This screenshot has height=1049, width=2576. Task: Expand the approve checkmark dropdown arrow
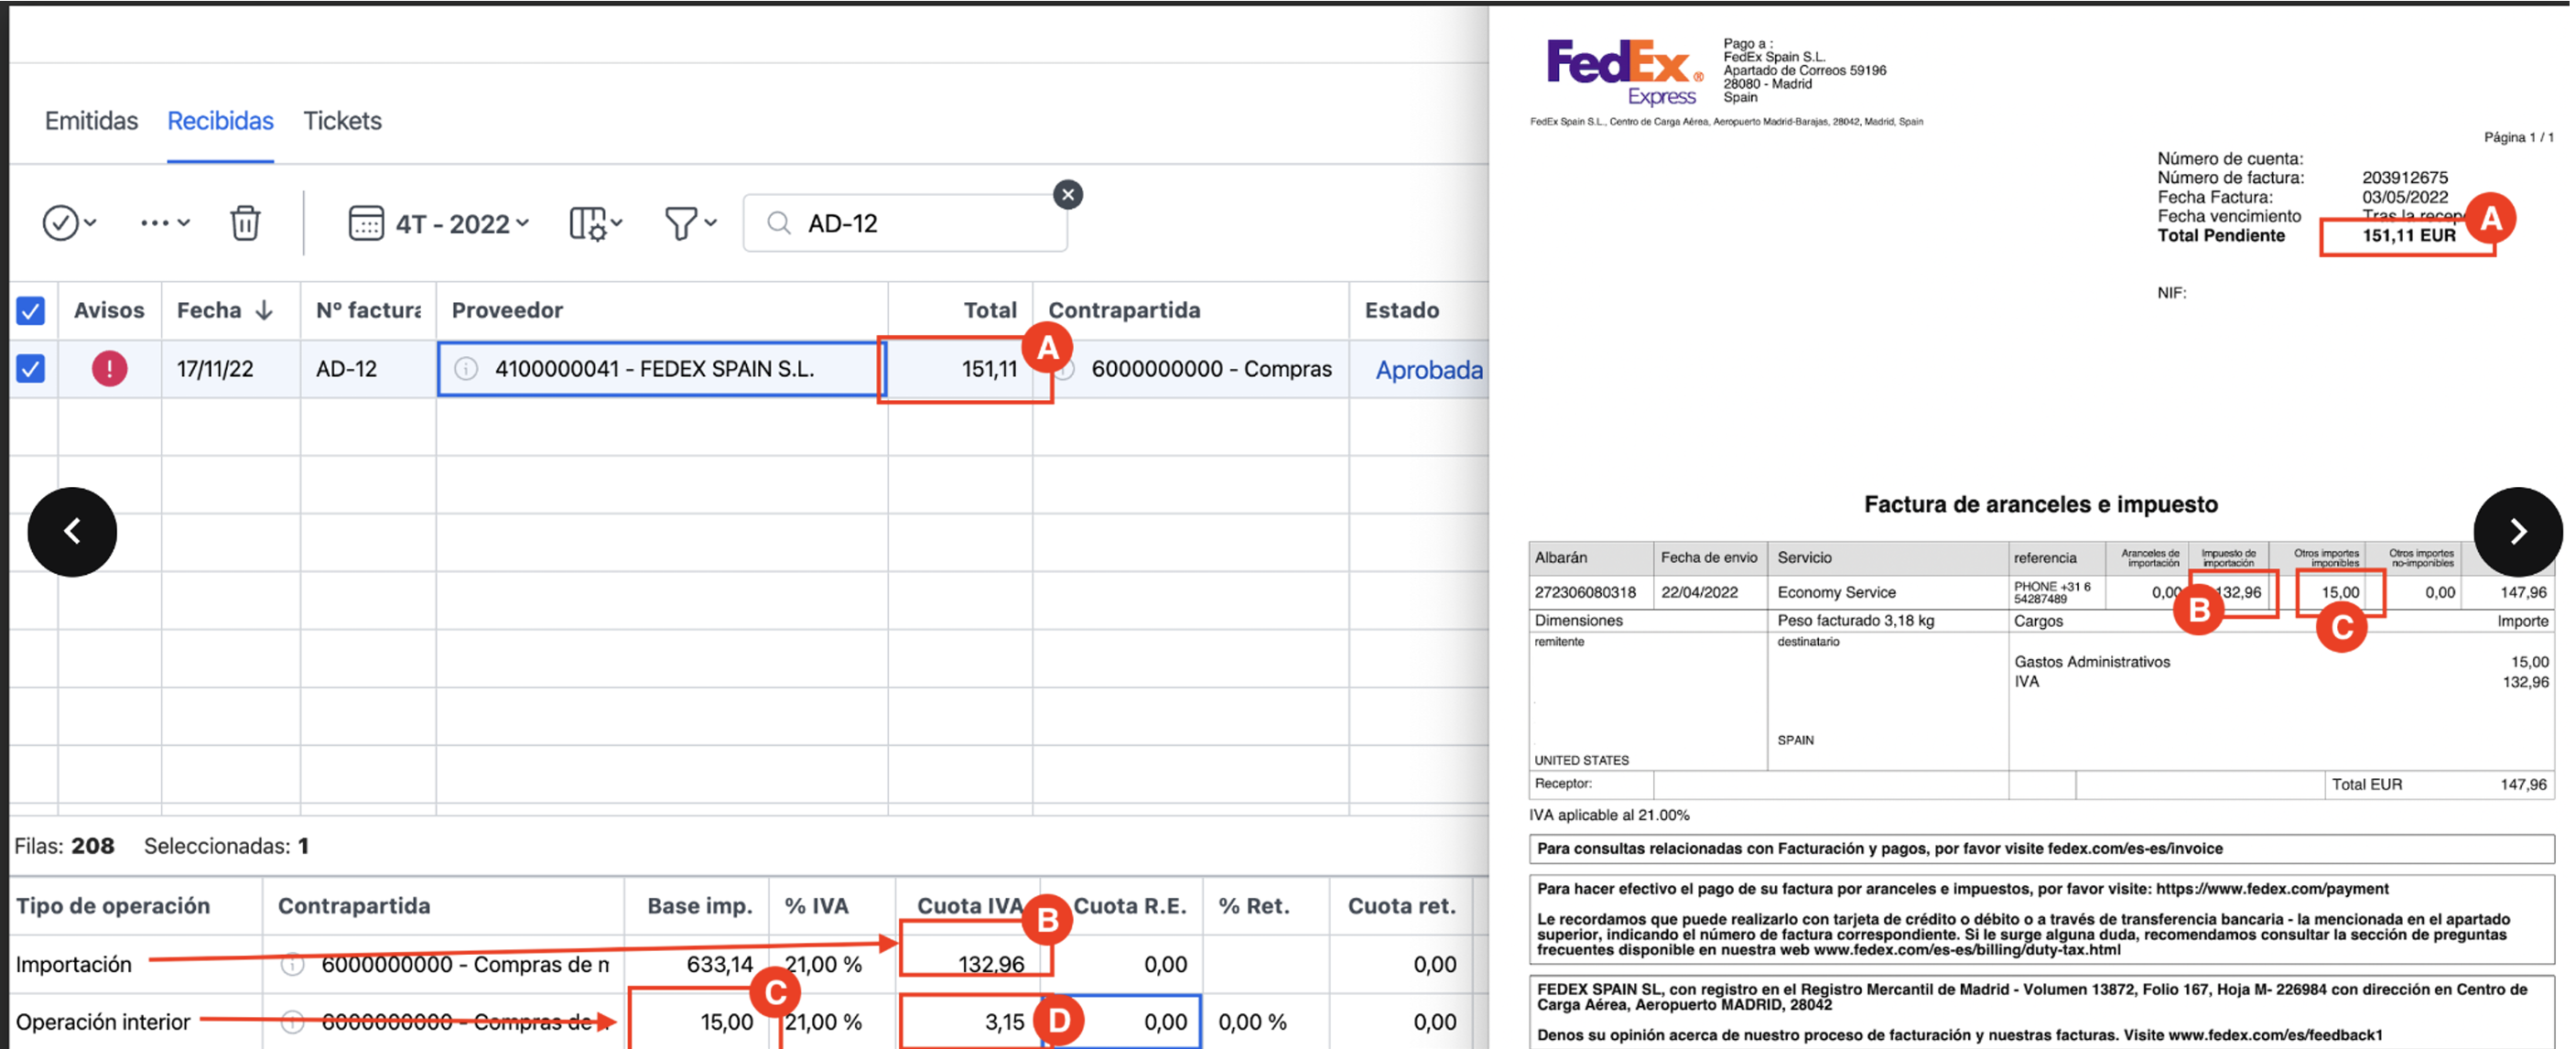pos(91,223)
